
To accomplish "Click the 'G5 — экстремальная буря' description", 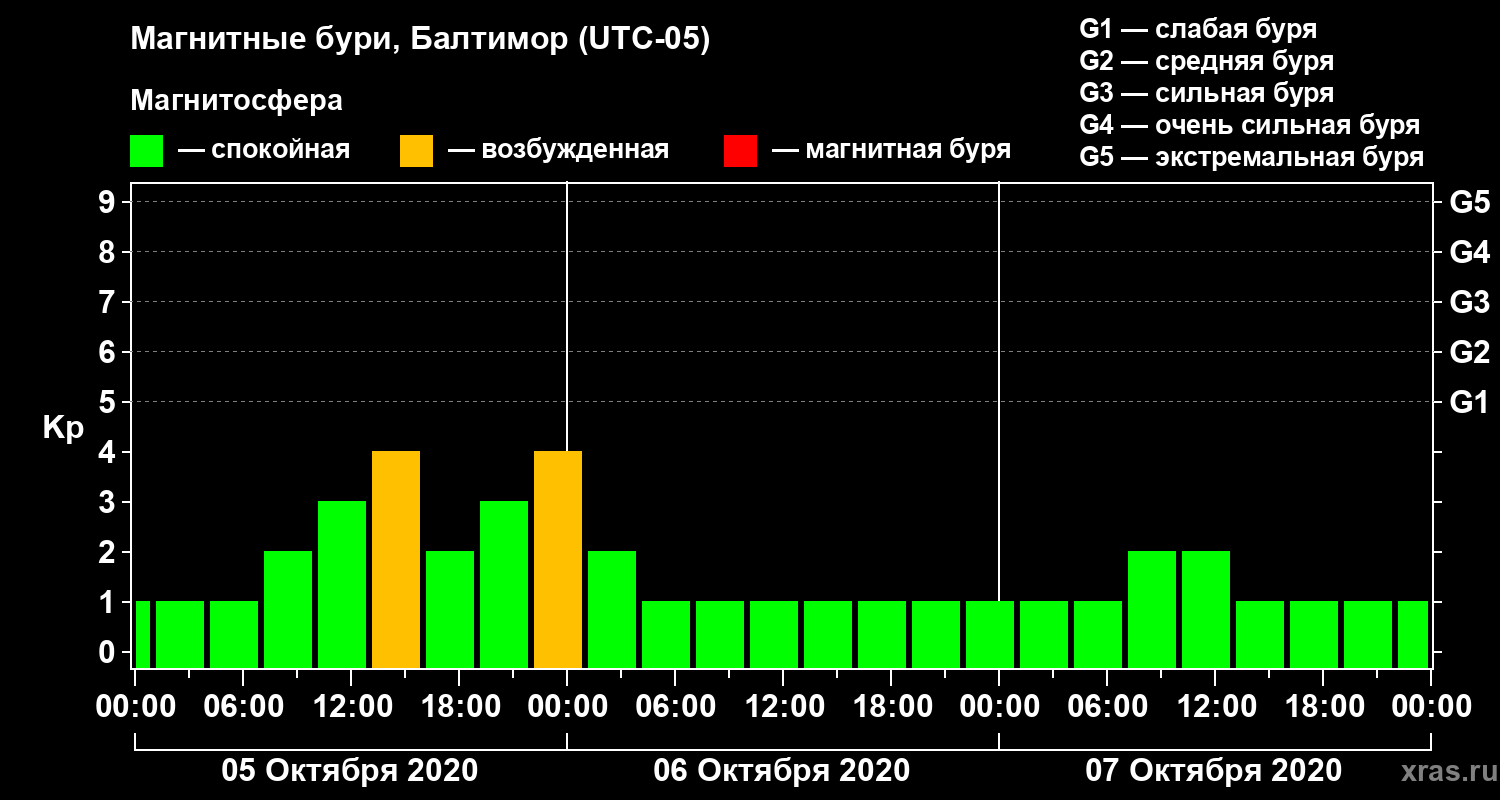I will [x=1252, y=158].
